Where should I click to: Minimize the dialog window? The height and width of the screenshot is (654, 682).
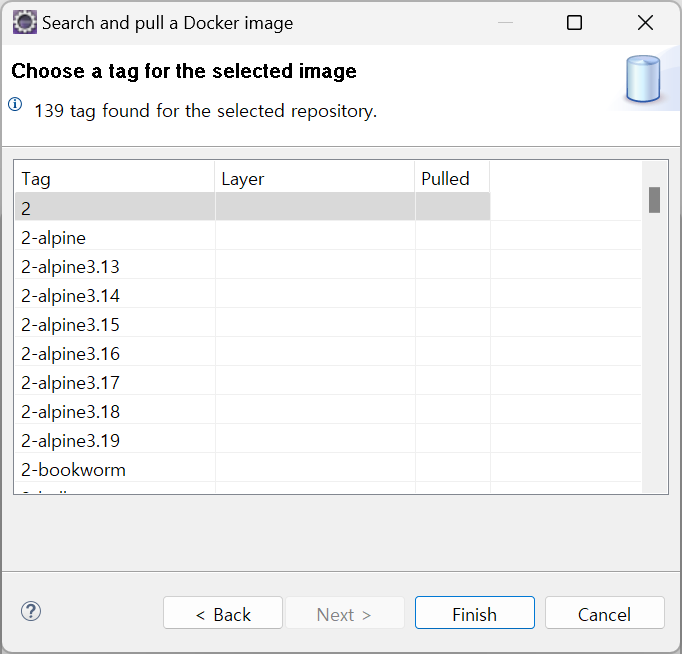coord(503,22)
